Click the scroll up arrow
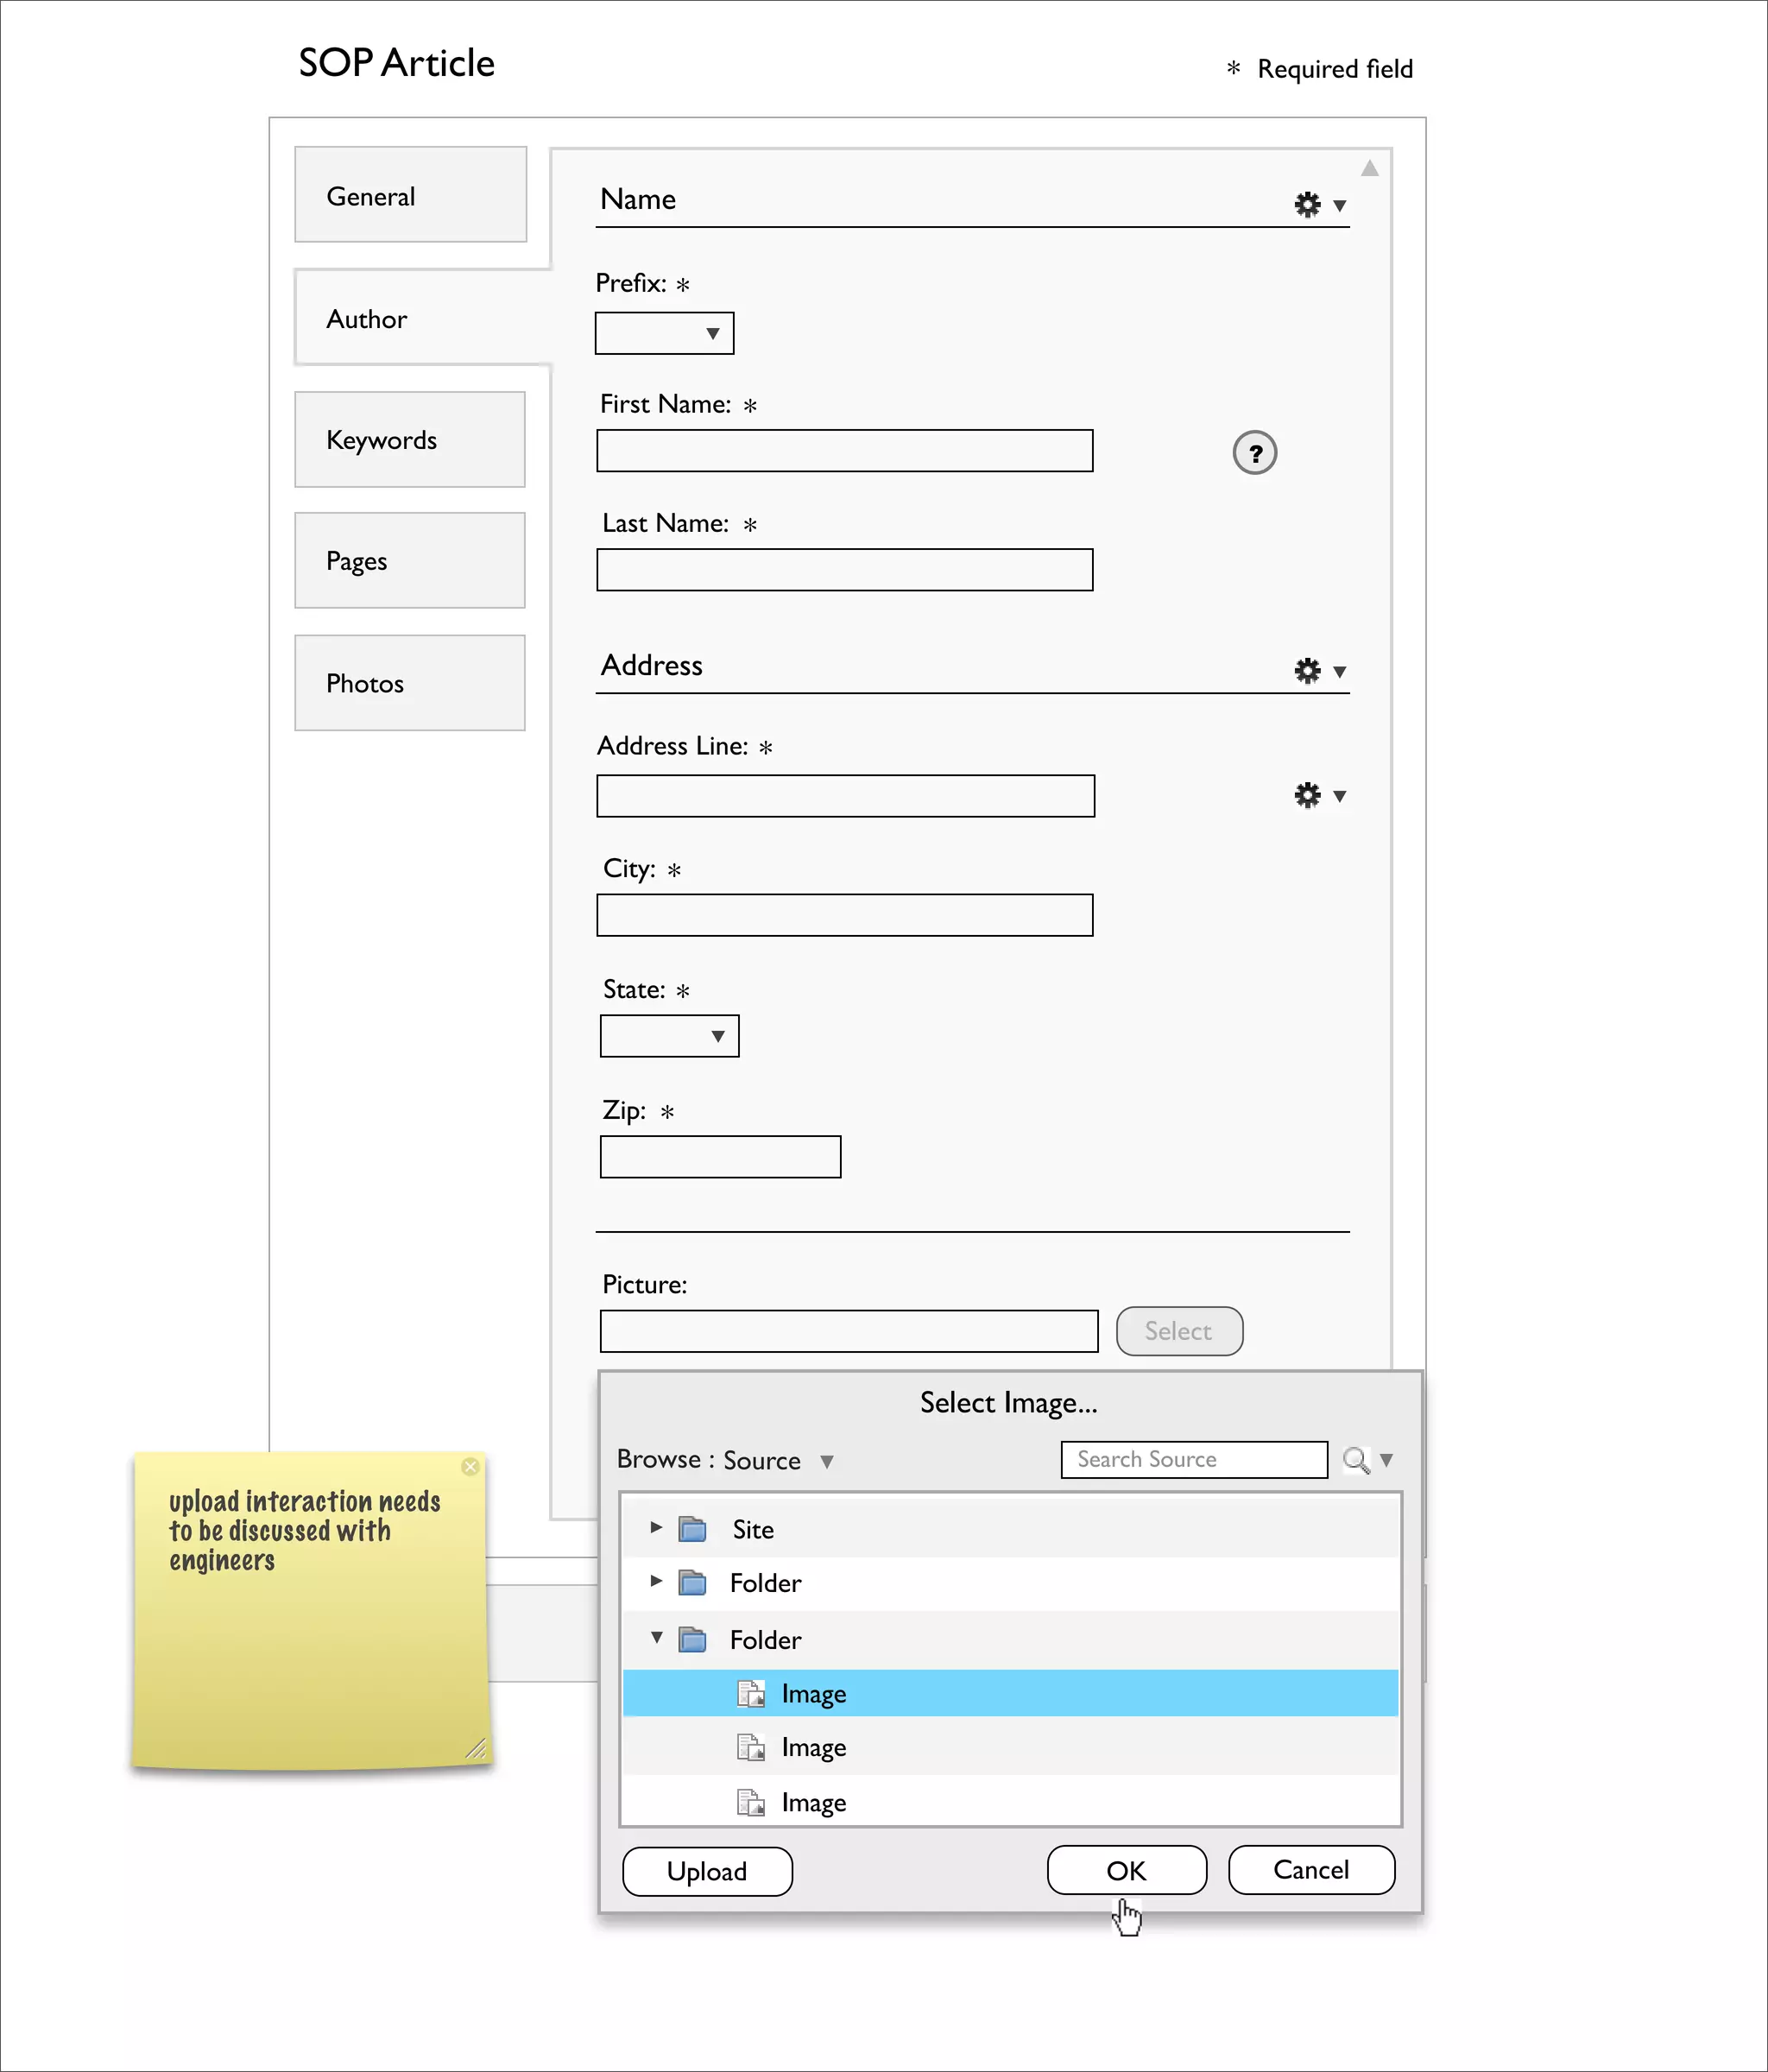 point(1369,169)
